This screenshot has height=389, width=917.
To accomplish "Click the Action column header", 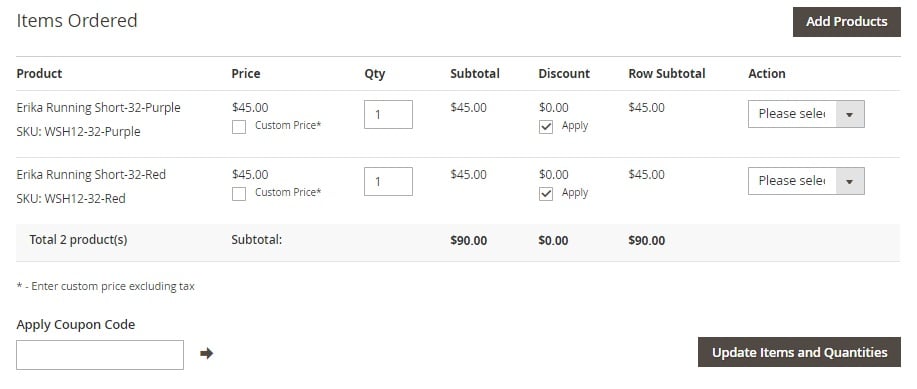I will pos(767,74).
